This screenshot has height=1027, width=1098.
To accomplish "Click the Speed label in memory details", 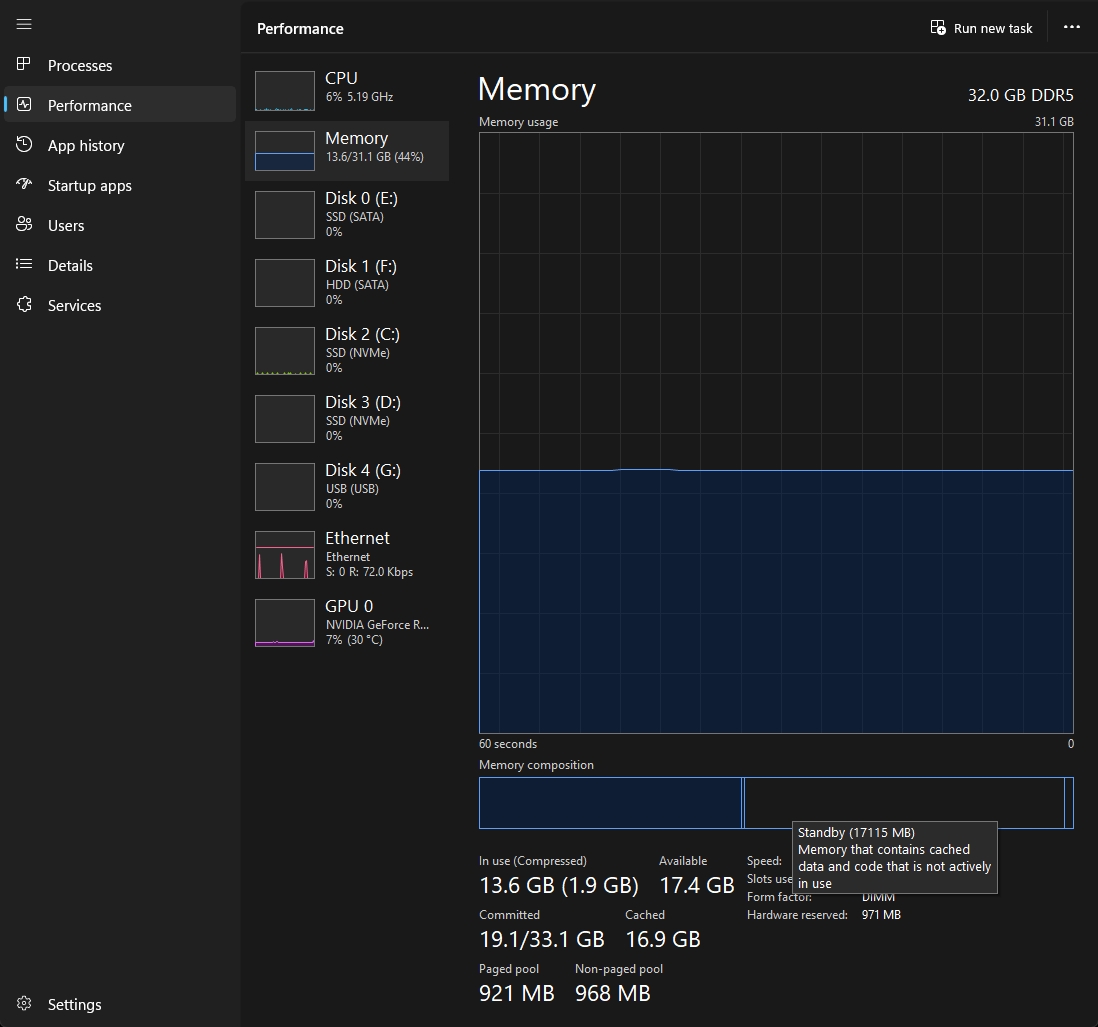I will [x=764, y=861].
